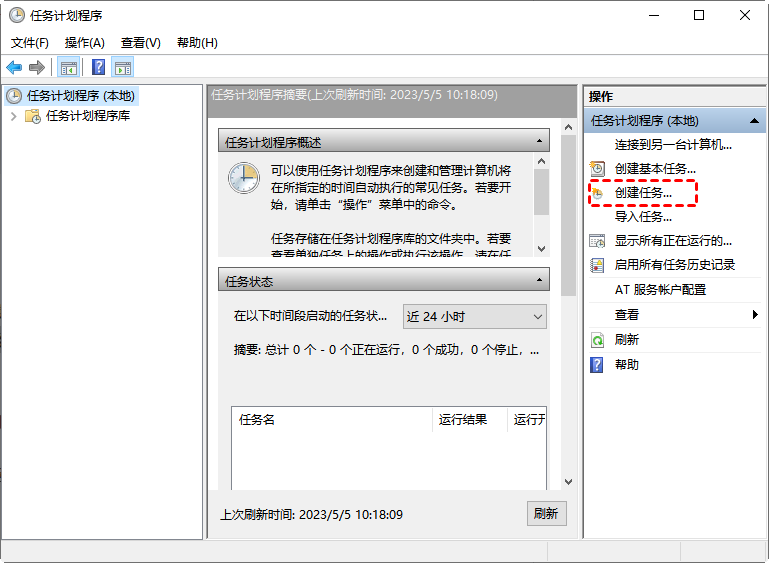Click the 操作 pane header text
The image size is (769, 563).
[601, 97]
